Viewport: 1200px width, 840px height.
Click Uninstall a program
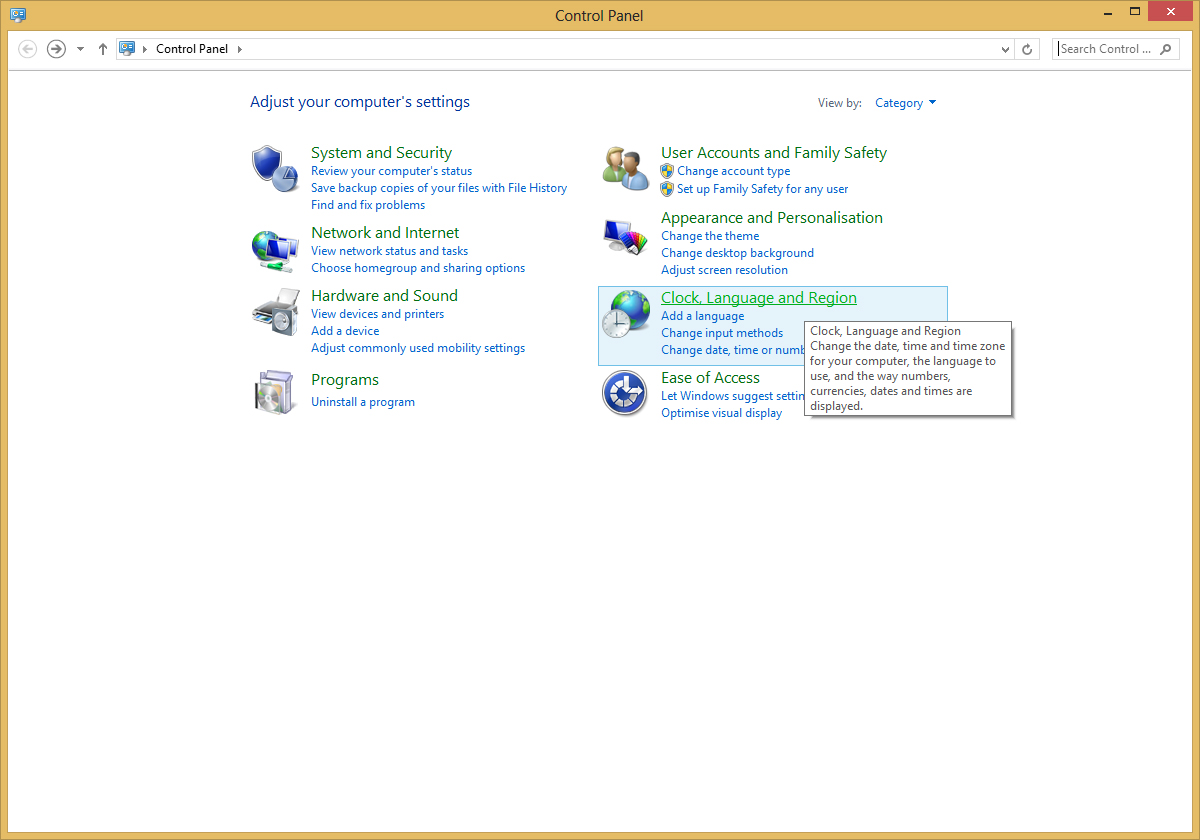click(363, 402)
